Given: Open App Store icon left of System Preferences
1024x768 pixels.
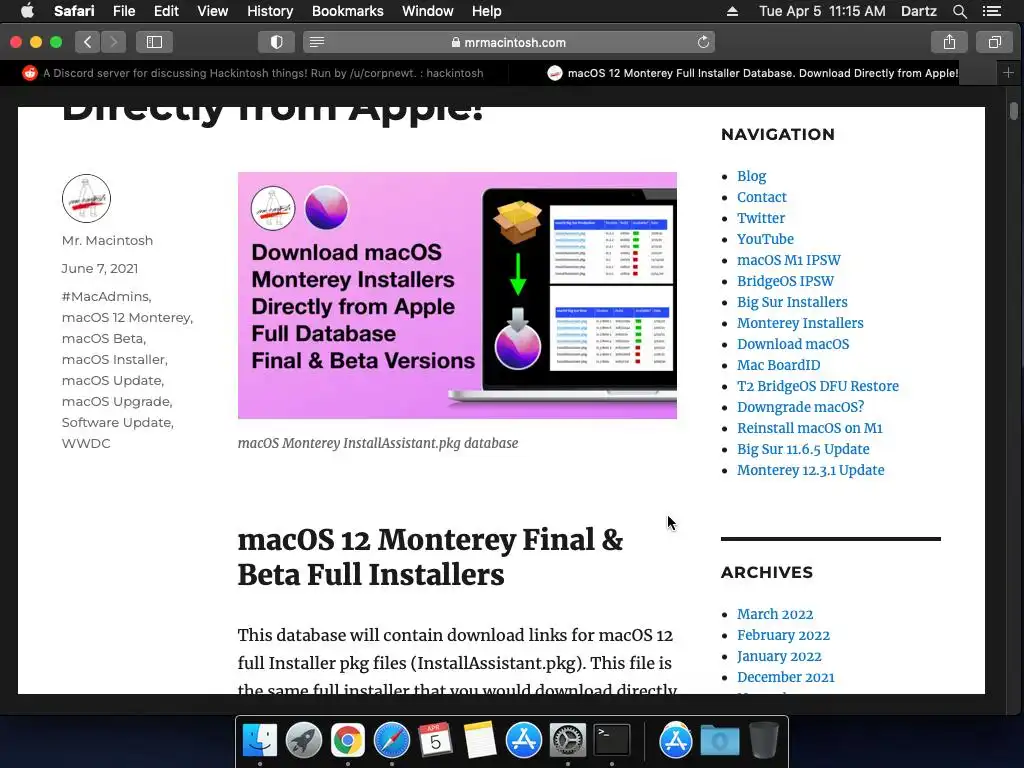Looking at the screenshot, I should click(524, 740).
